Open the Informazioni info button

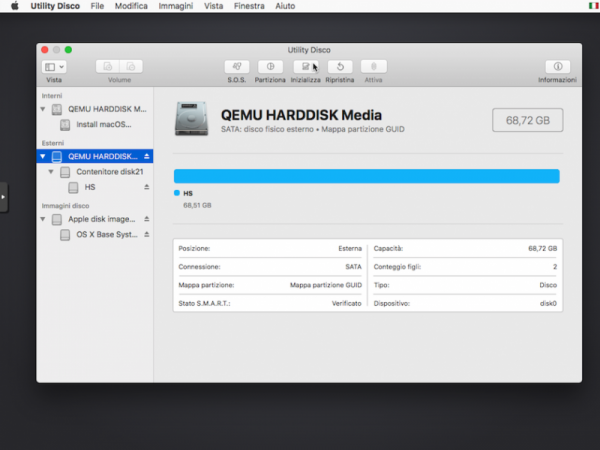557,66
